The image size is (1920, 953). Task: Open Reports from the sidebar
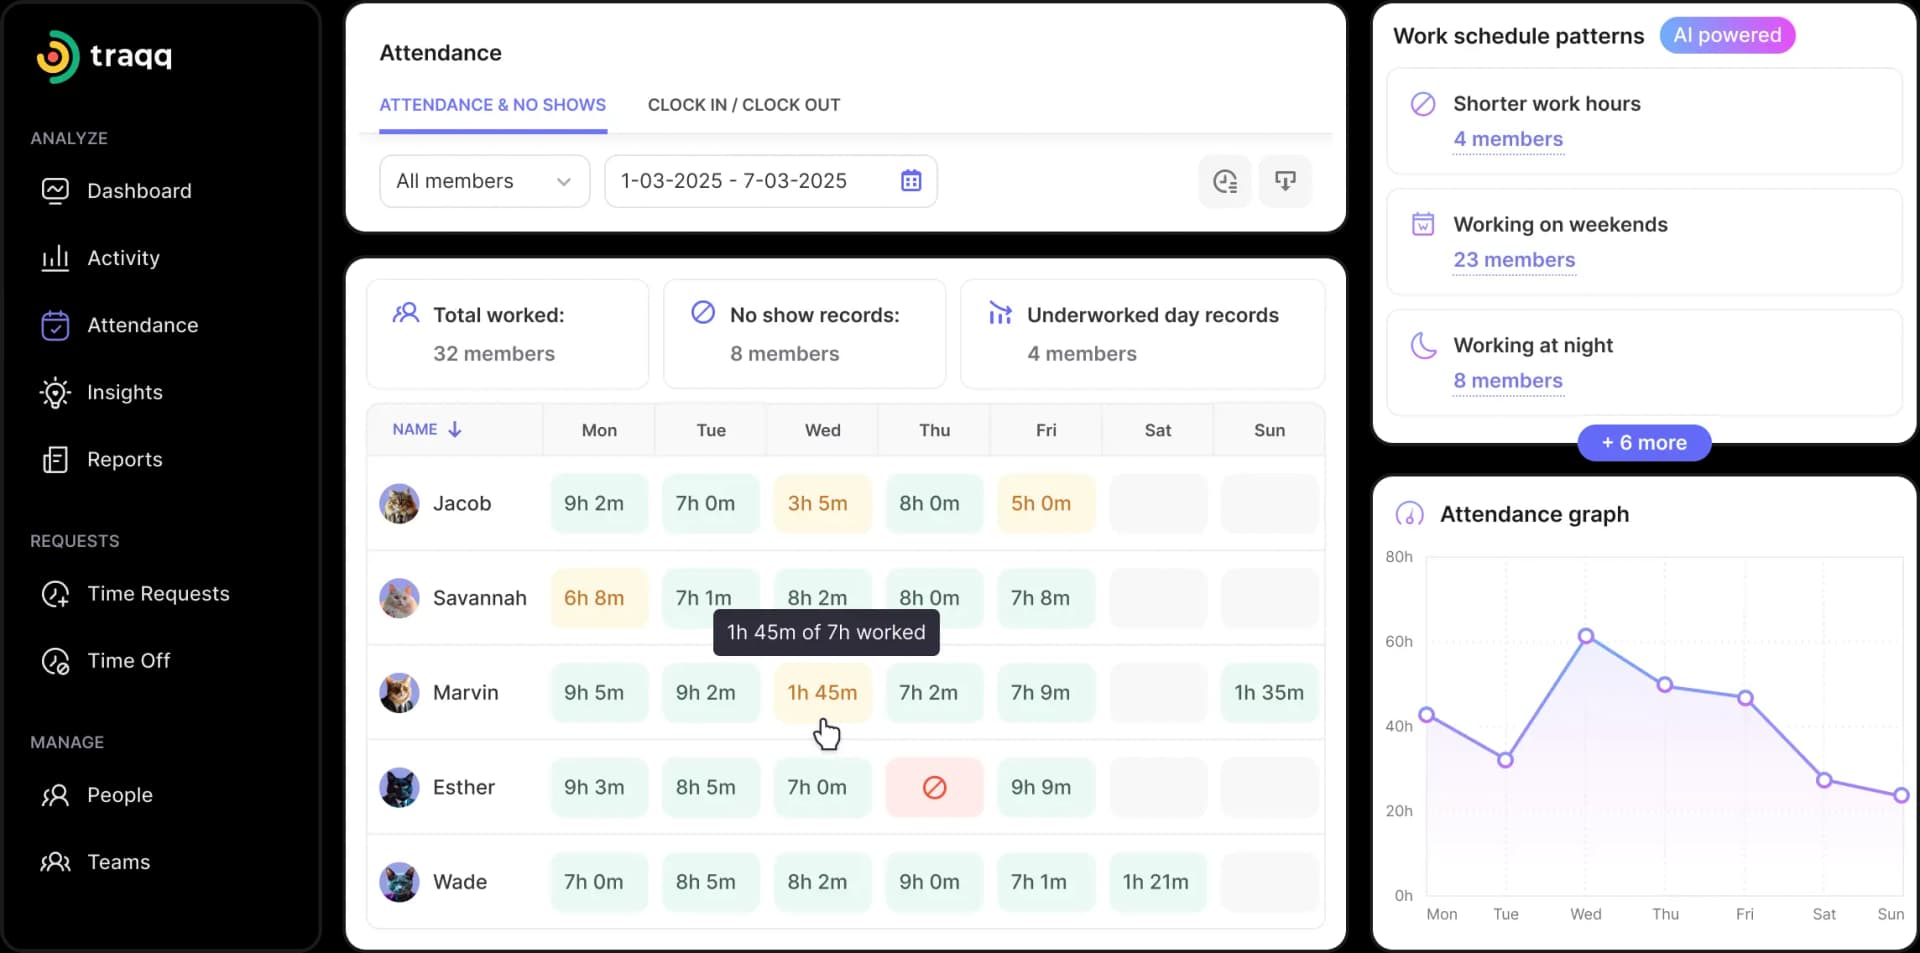124,459
